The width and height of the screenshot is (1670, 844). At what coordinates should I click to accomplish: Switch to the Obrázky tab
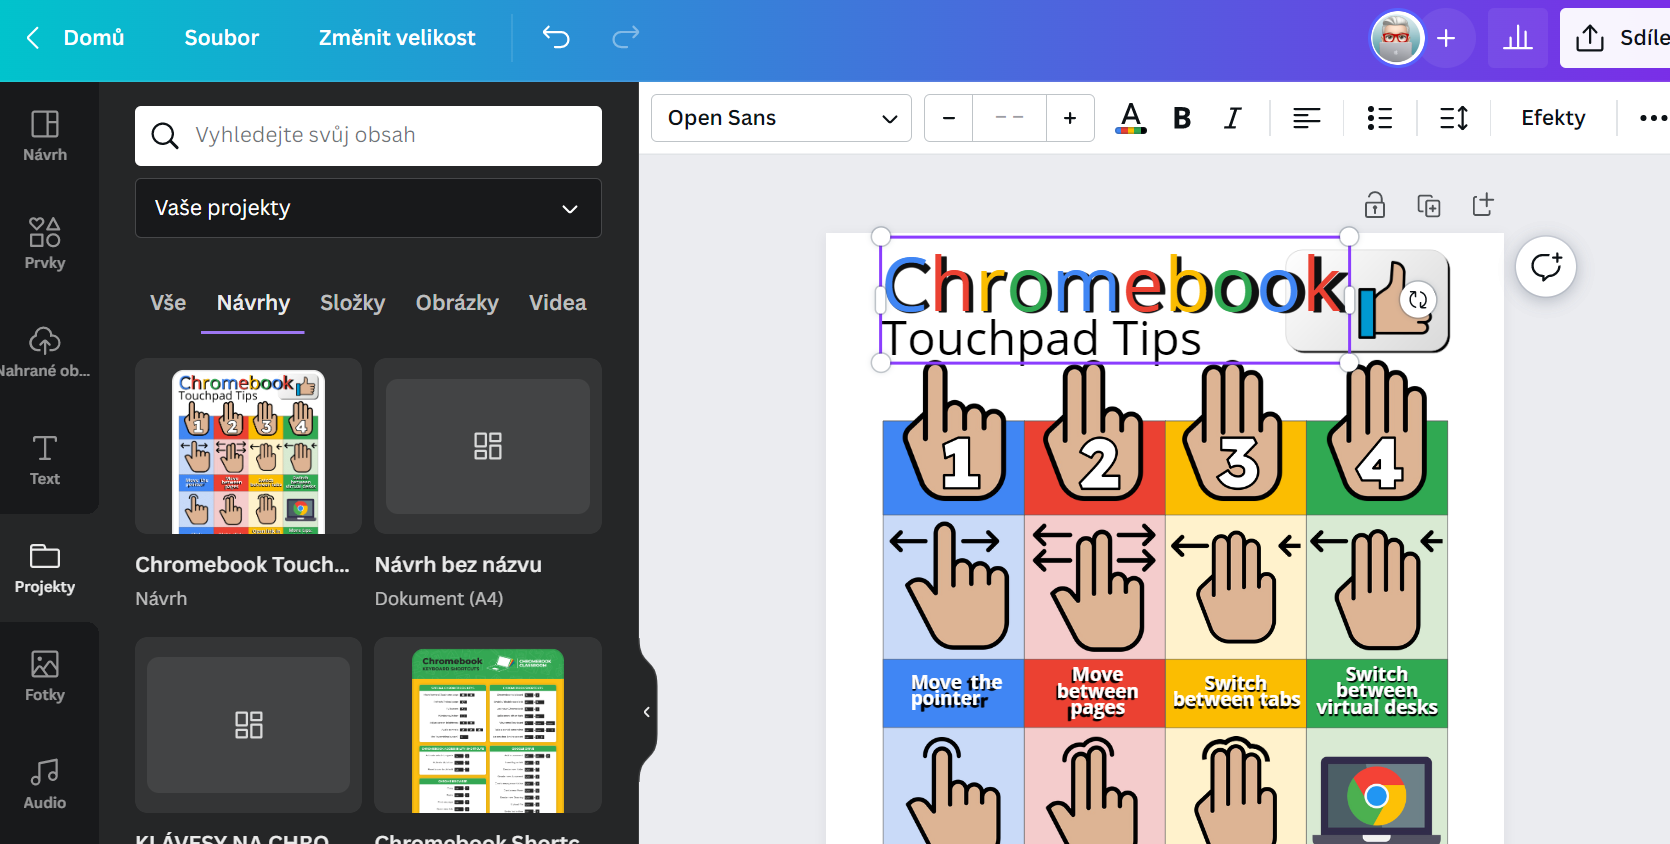tap(457, 303)
